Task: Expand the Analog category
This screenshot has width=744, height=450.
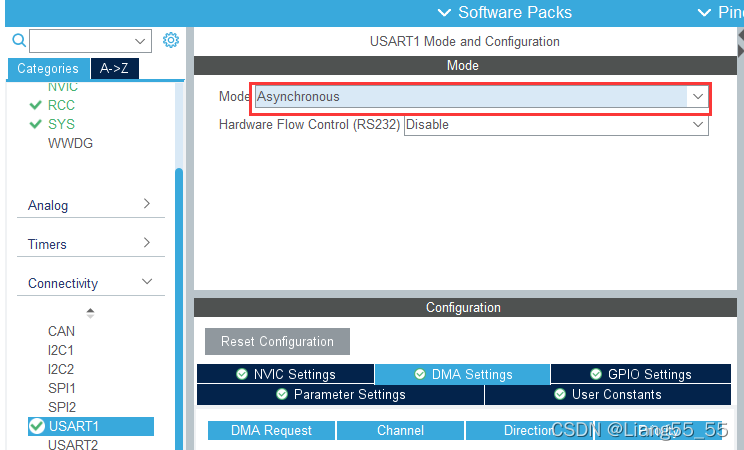Action: tap(91, 205)
